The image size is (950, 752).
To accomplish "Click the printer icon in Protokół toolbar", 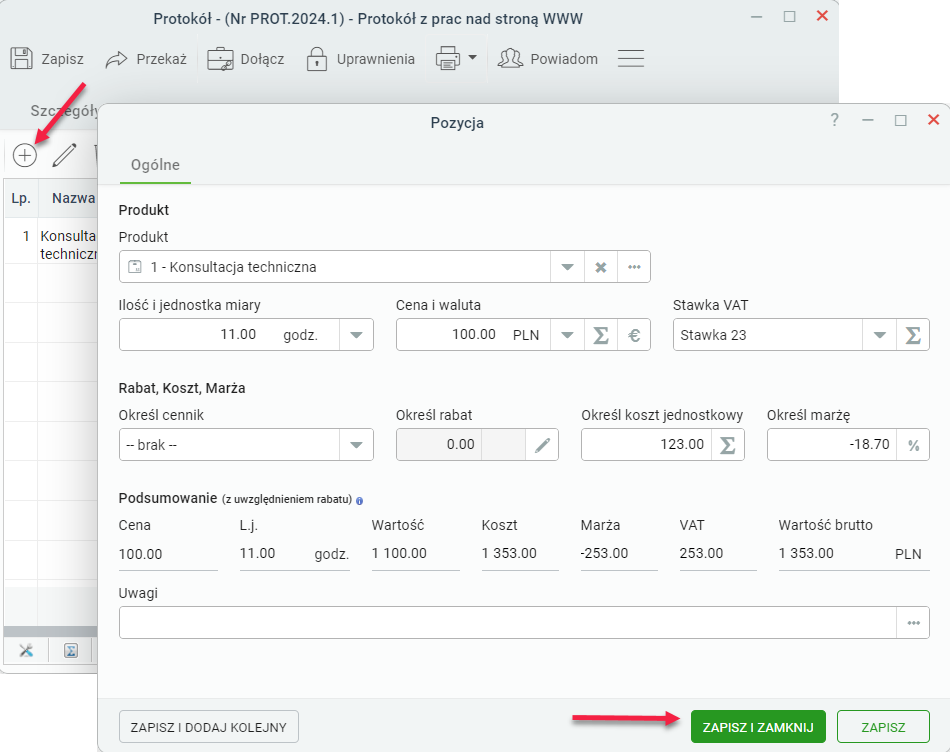I will pyautogui.click(x=448, y=59).
